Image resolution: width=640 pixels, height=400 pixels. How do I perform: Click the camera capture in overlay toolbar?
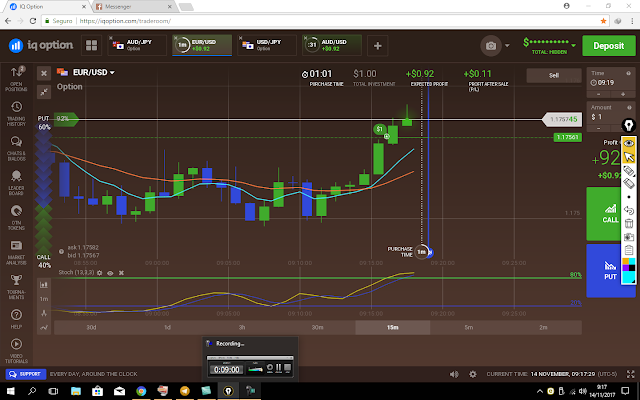click(629, 237)
